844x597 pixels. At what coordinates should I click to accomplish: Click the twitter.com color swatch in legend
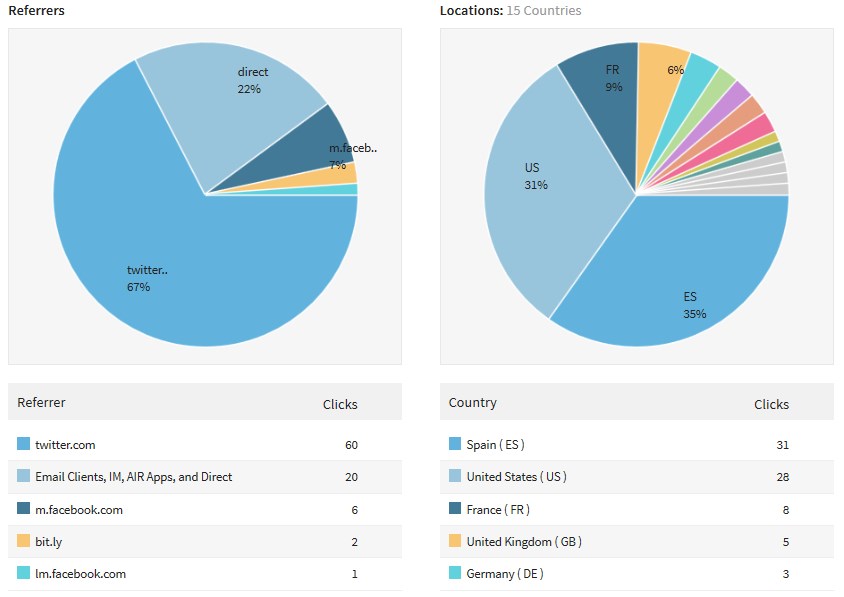[x=24, y=444]
